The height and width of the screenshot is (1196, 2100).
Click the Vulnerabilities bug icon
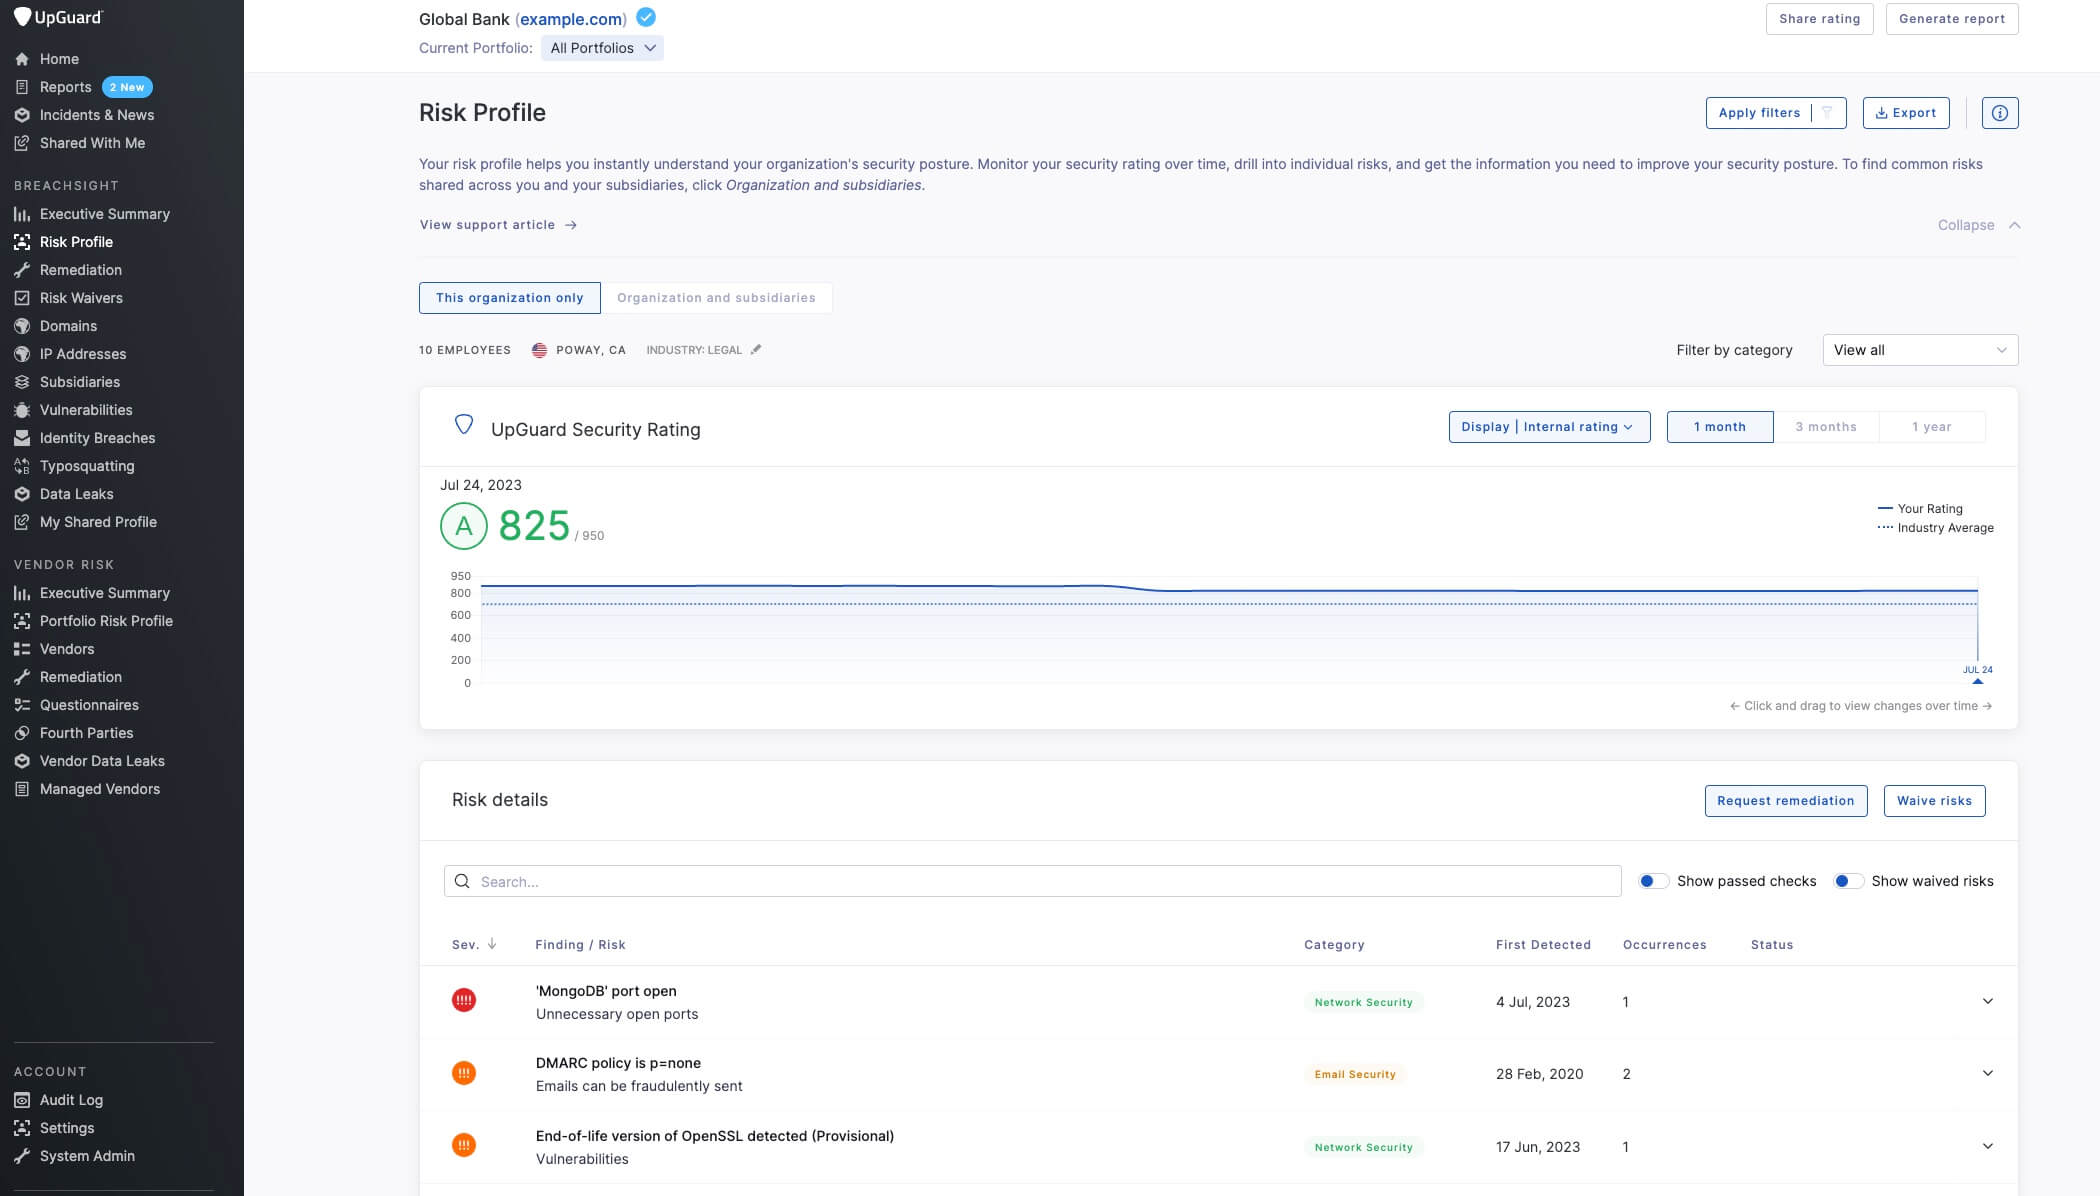click(x=22, y=410)
